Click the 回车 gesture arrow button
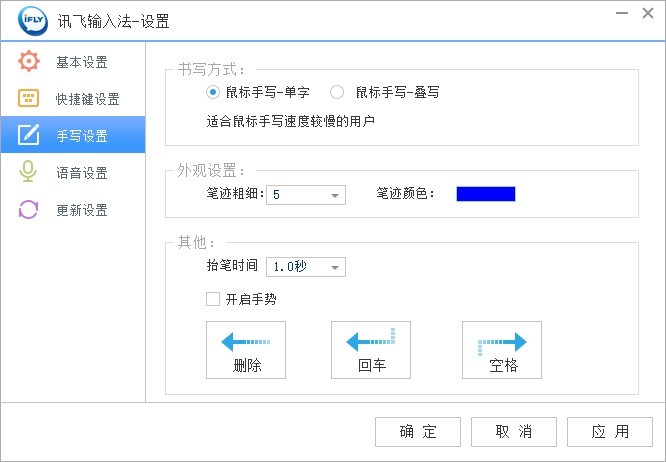Viewport: 666px width, 462px height. tap(371, 349)
